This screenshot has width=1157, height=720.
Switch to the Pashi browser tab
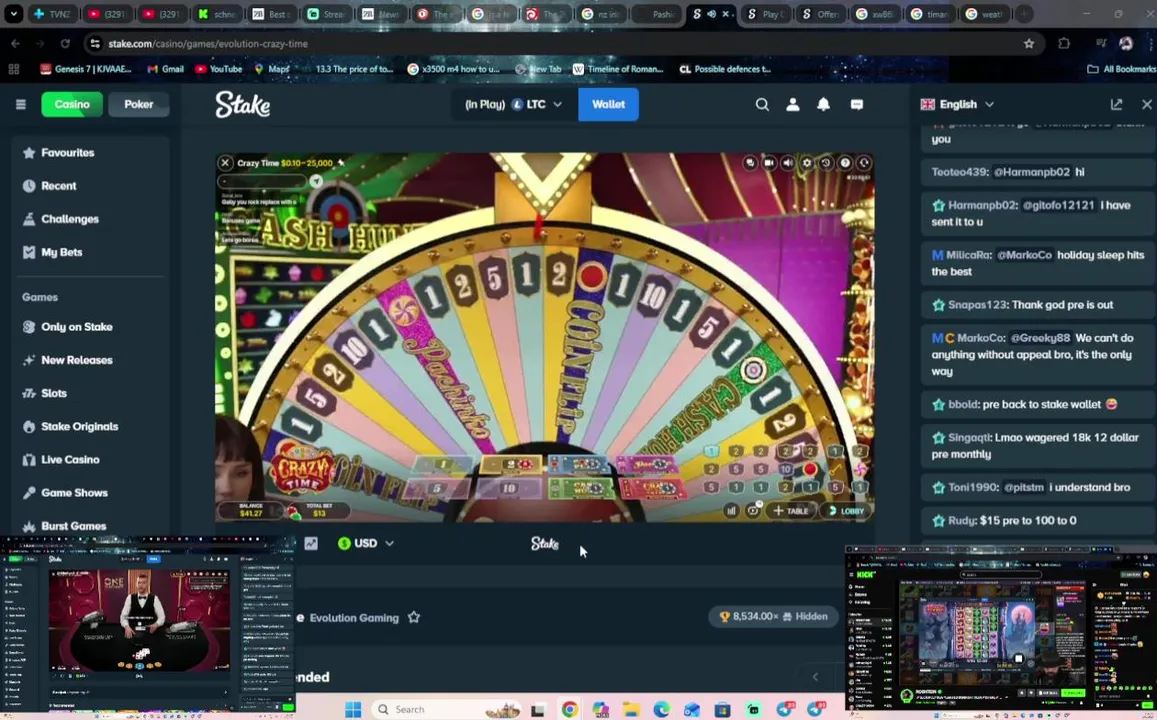[x=655, y=13]
